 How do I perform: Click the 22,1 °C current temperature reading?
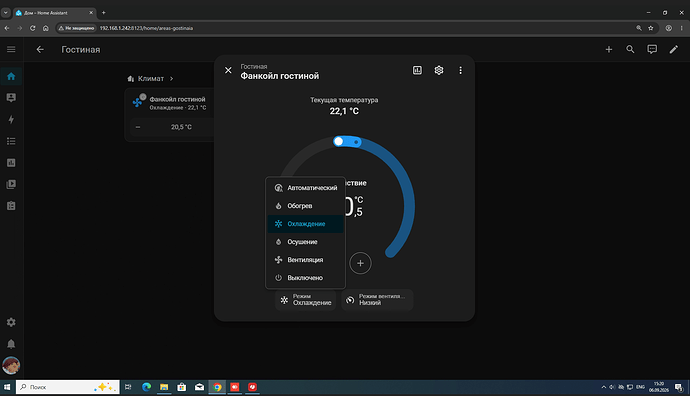point(344,111)
